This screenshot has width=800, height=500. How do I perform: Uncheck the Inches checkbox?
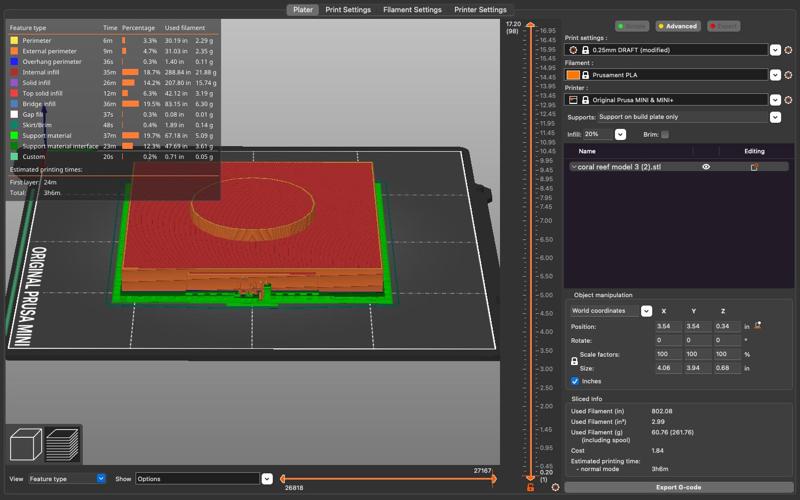pos(574,381)
